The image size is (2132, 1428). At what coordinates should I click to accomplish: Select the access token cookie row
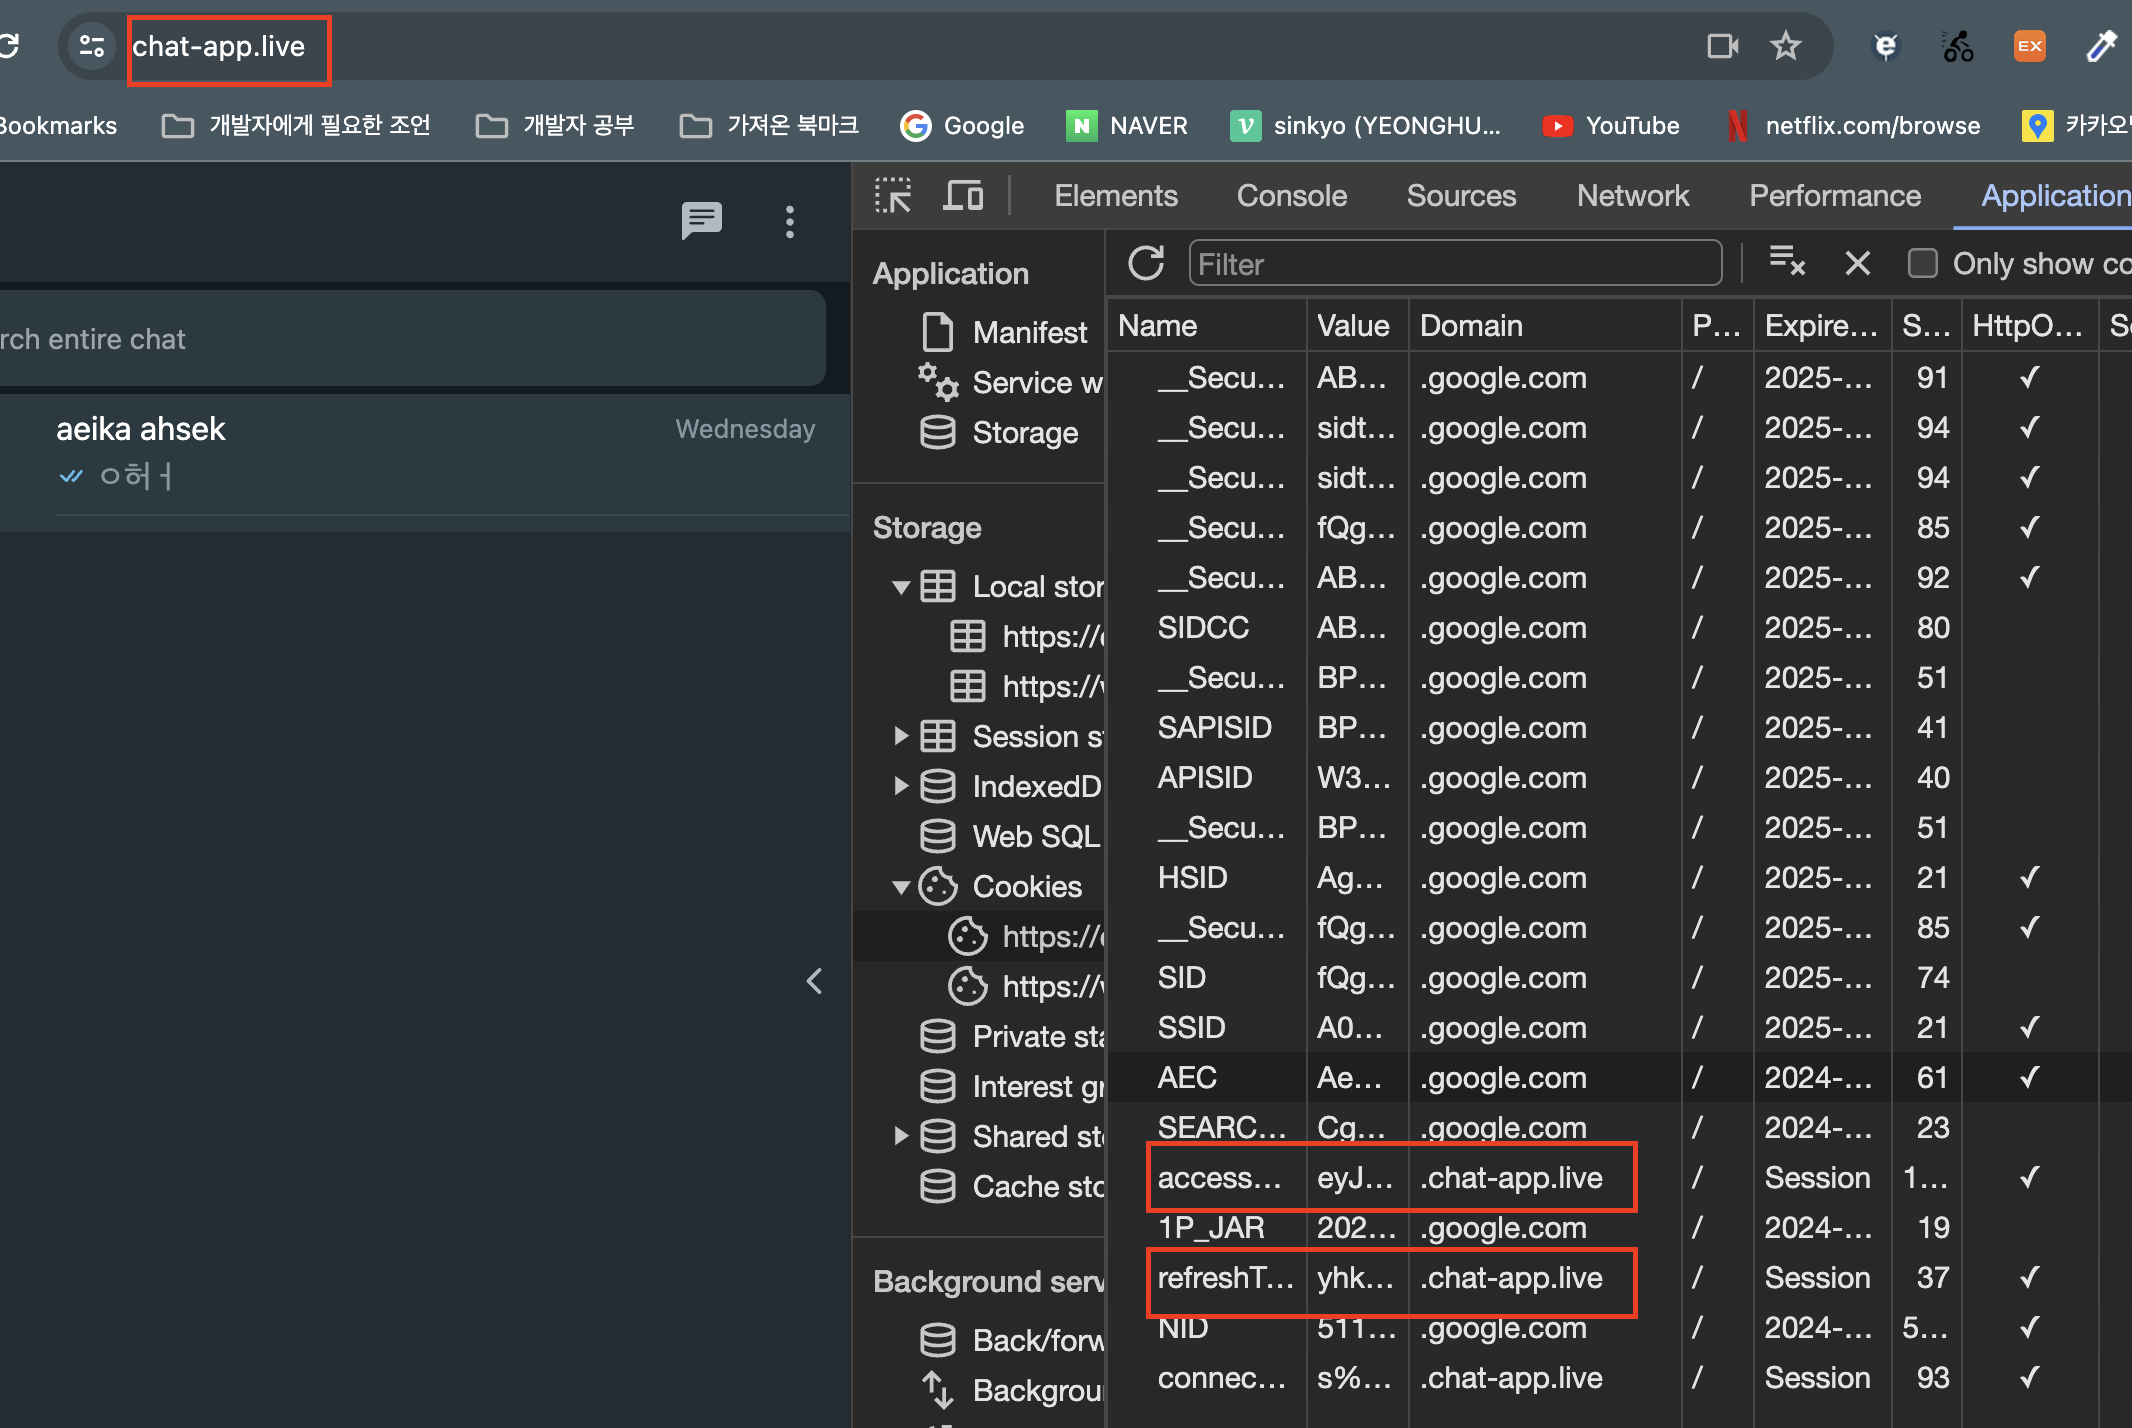(1620, 1177)
